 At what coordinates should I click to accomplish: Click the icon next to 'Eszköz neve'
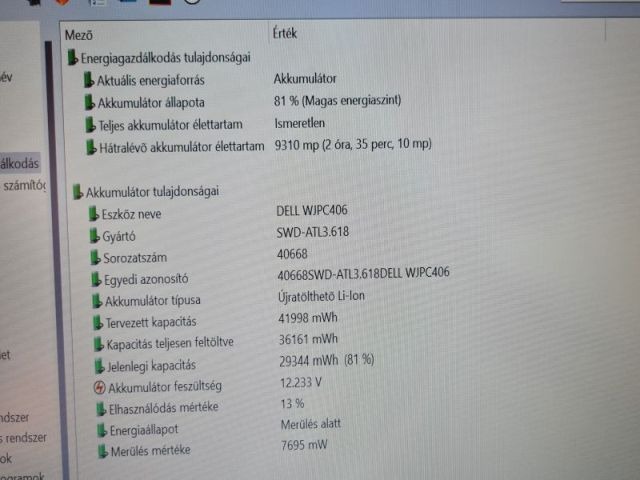[x=94, y=213]
